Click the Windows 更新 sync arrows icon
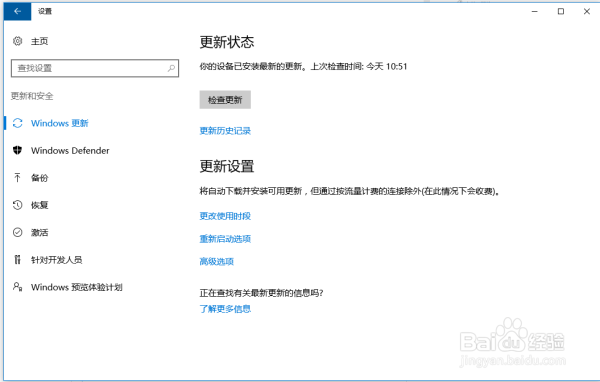Viewport: 600px width, 382px height. [18, 123]
